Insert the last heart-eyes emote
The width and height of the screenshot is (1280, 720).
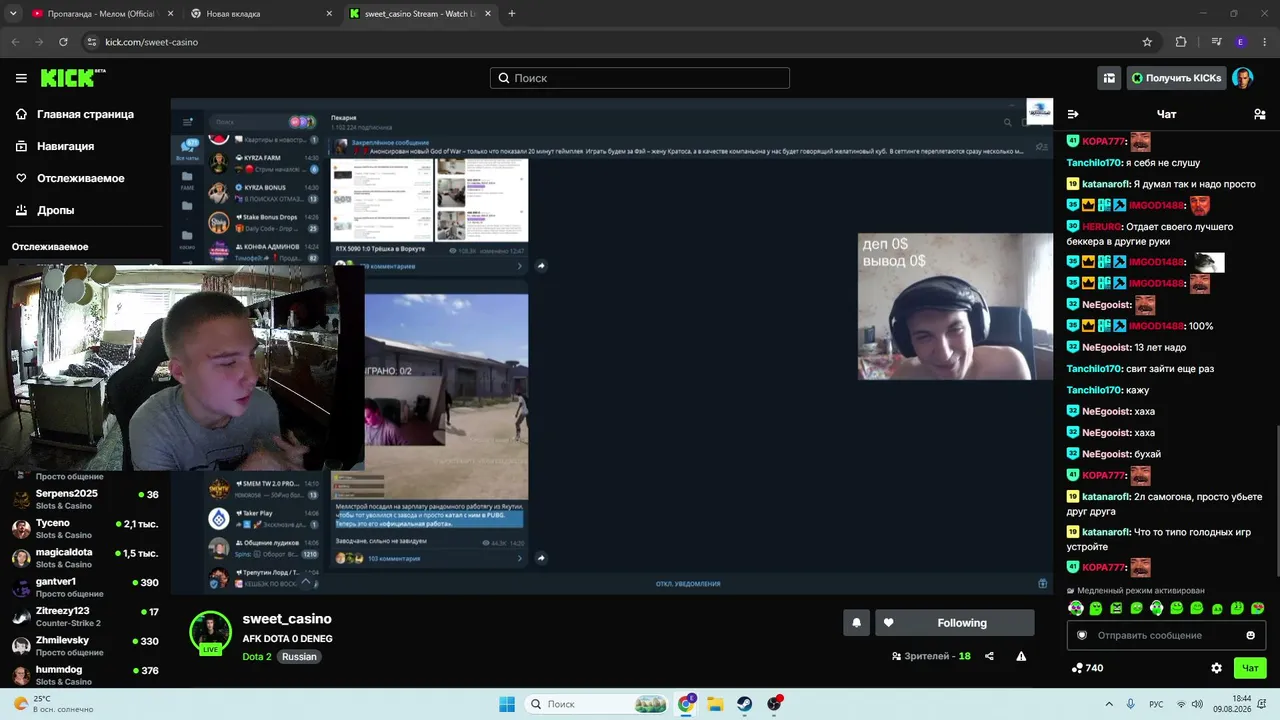point(1258,608)
